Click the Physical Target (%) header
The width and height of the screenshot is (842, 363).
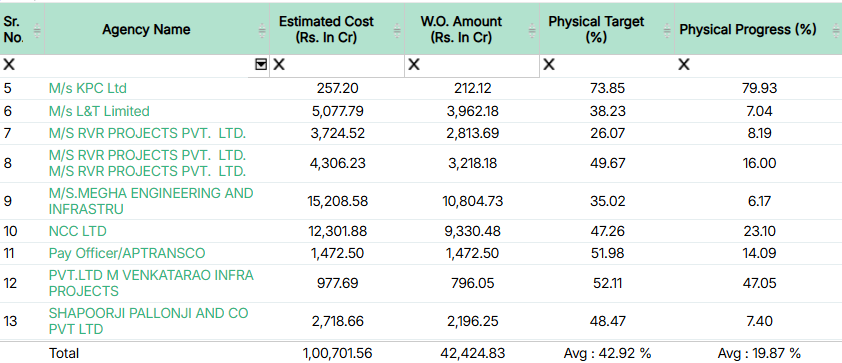[x=596, y=30]
